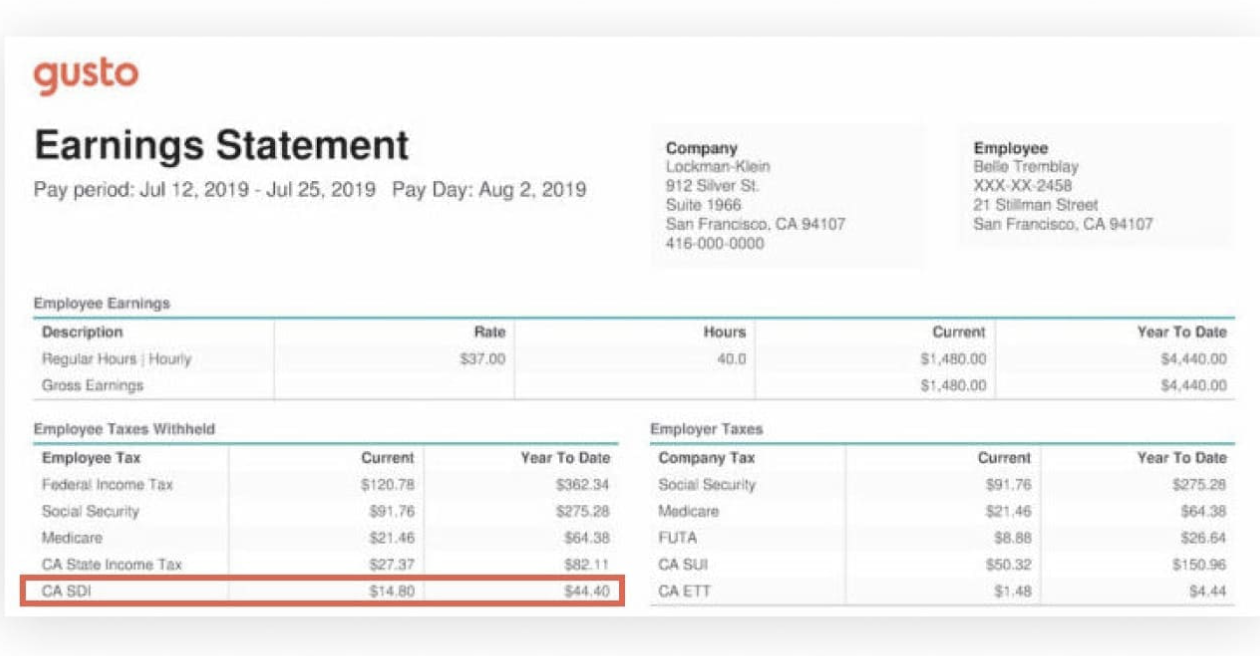Click the Employer Taxes section title

point(706,429)
